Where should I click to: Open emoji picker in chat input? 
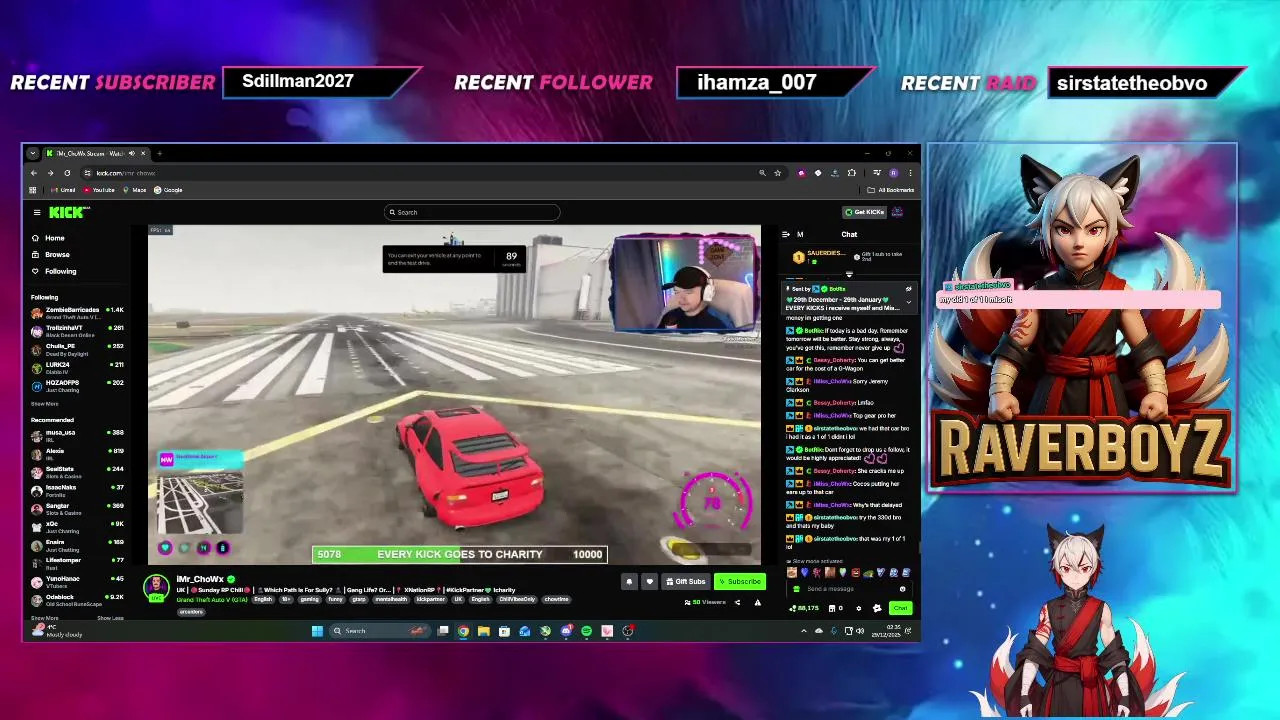point(902,589)
